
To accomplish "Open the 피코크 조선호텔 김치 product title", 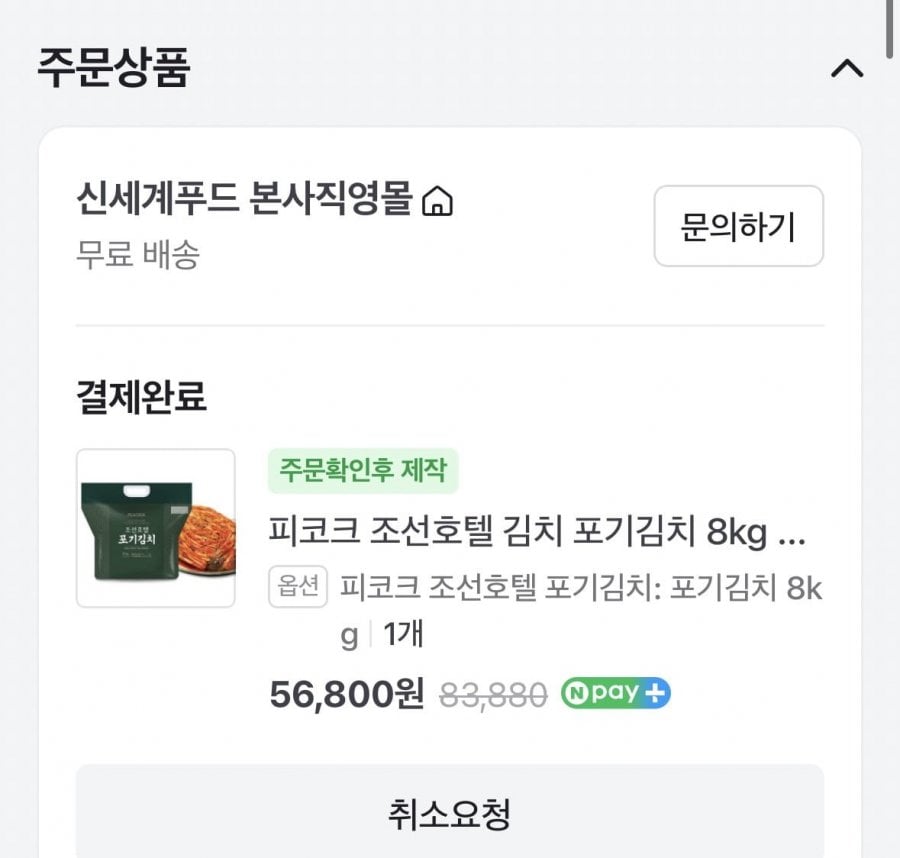I will 536,532.
